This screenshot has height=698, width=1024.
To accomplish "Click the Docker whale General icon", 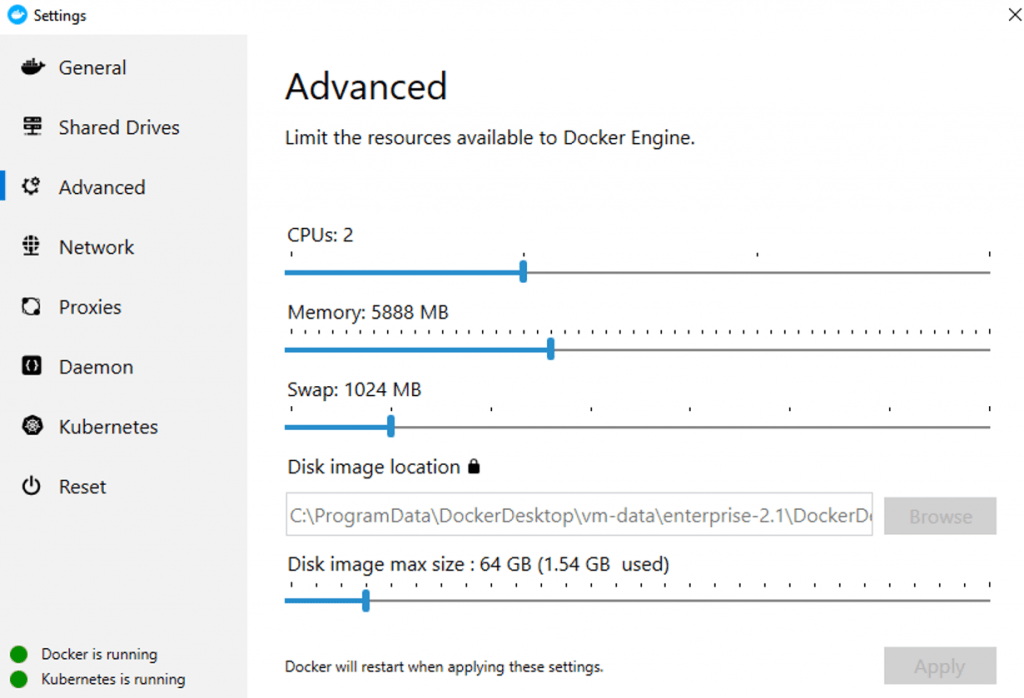I will click(x=32, y=67).
